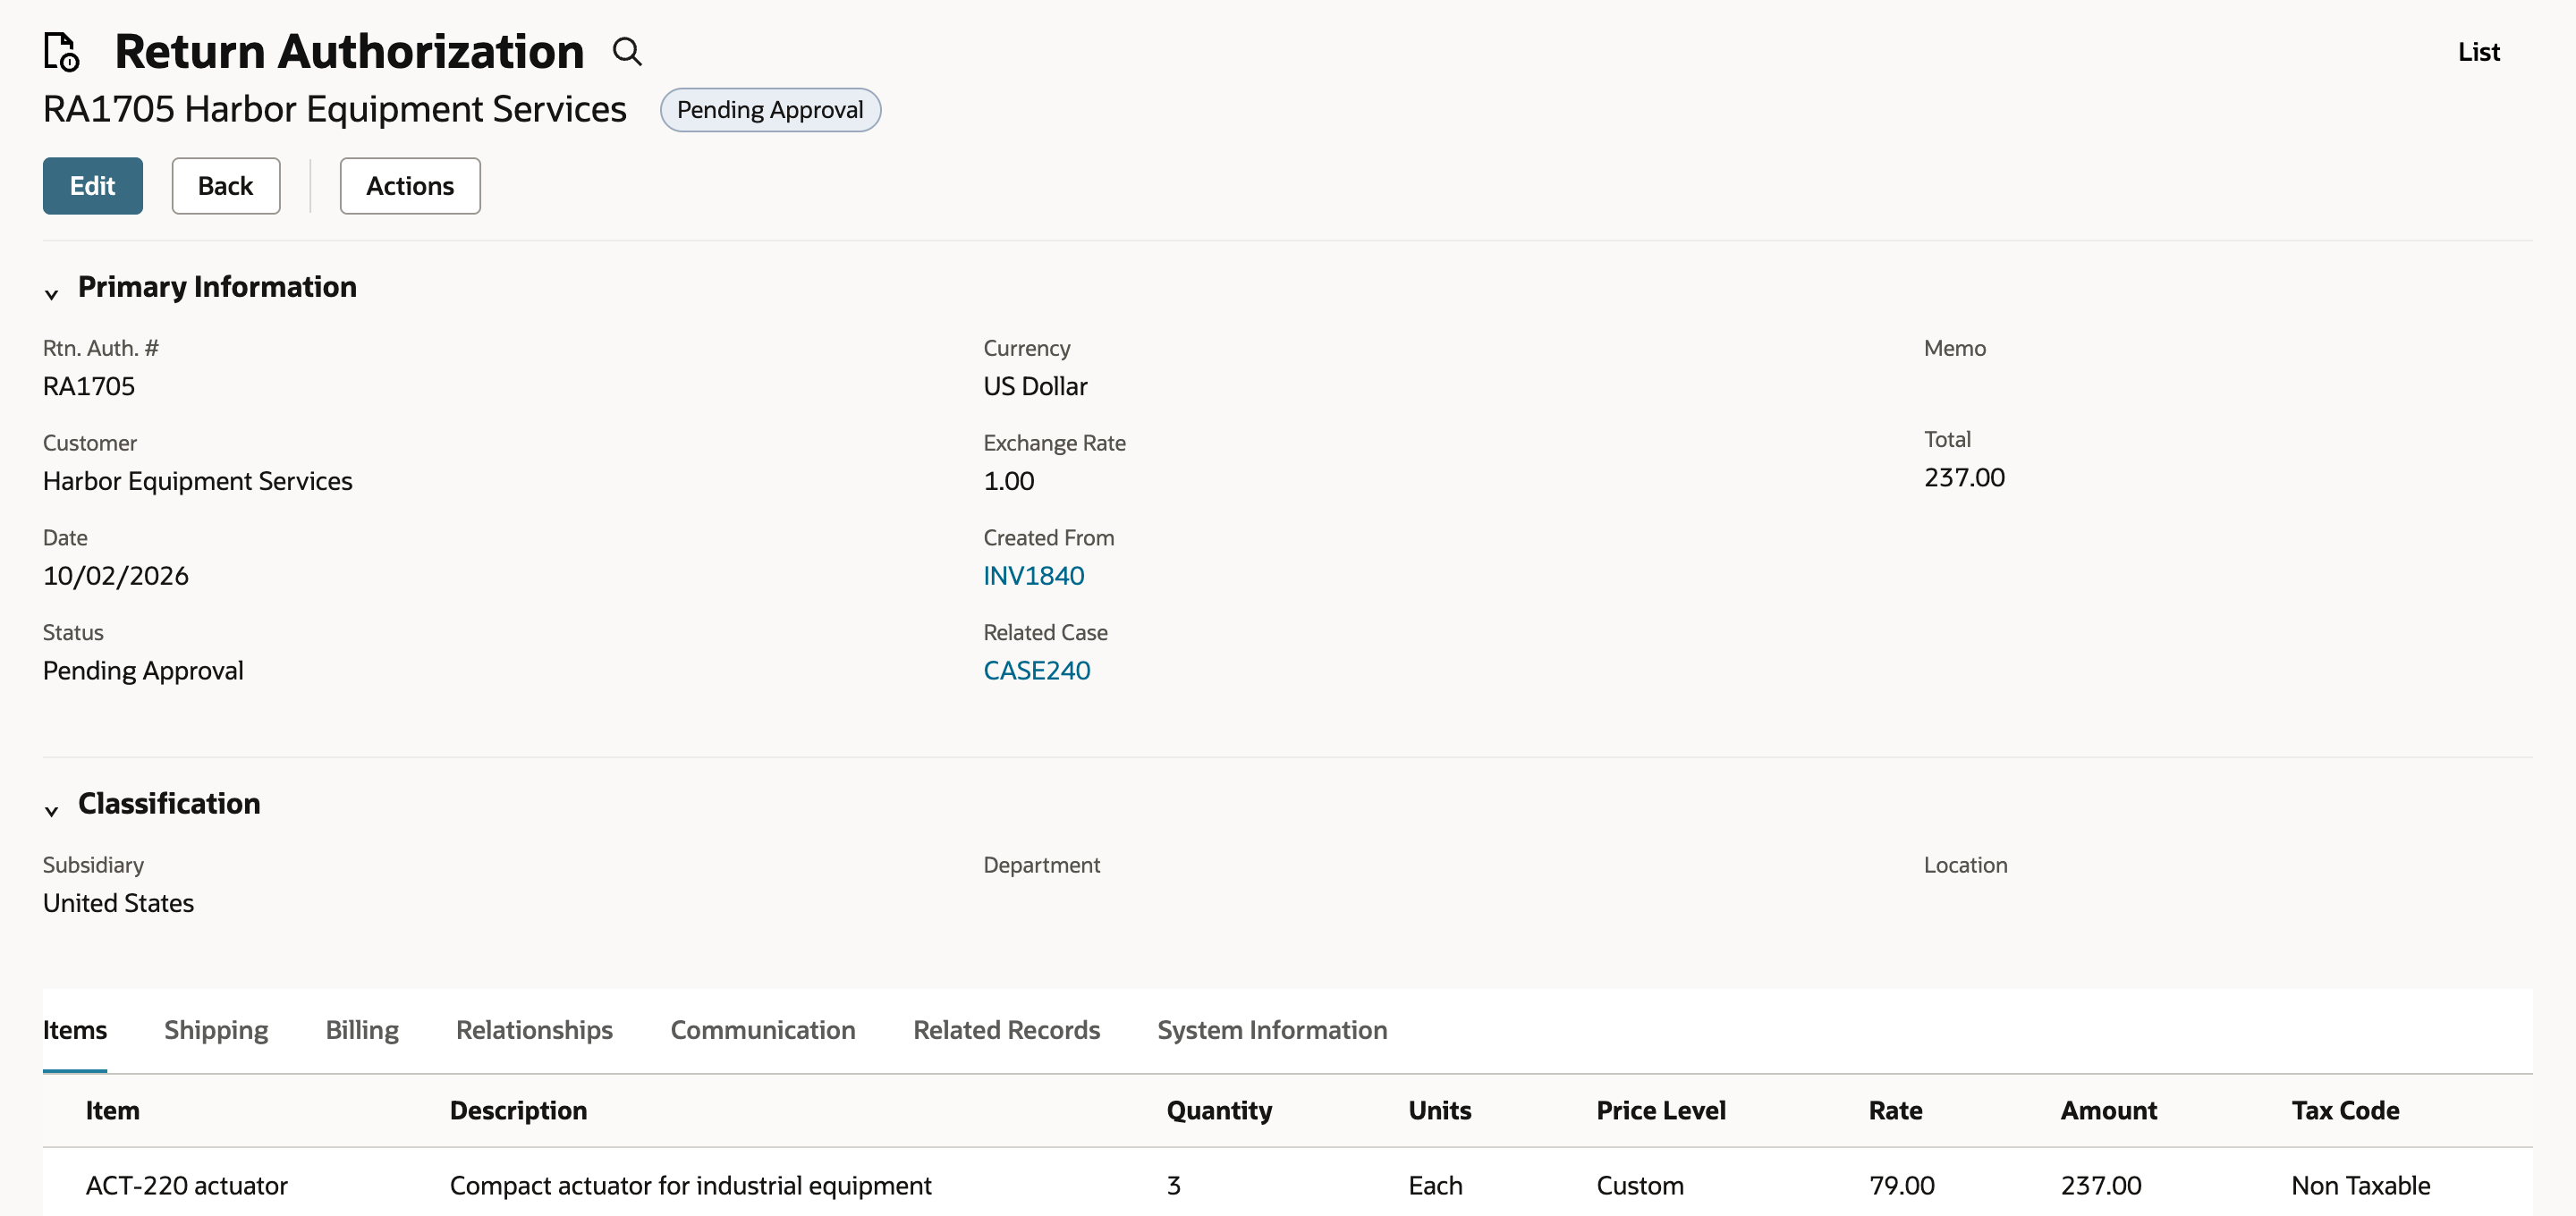Switch to the Shipping tab
2576x1216 pixels.
point(216,1030)
